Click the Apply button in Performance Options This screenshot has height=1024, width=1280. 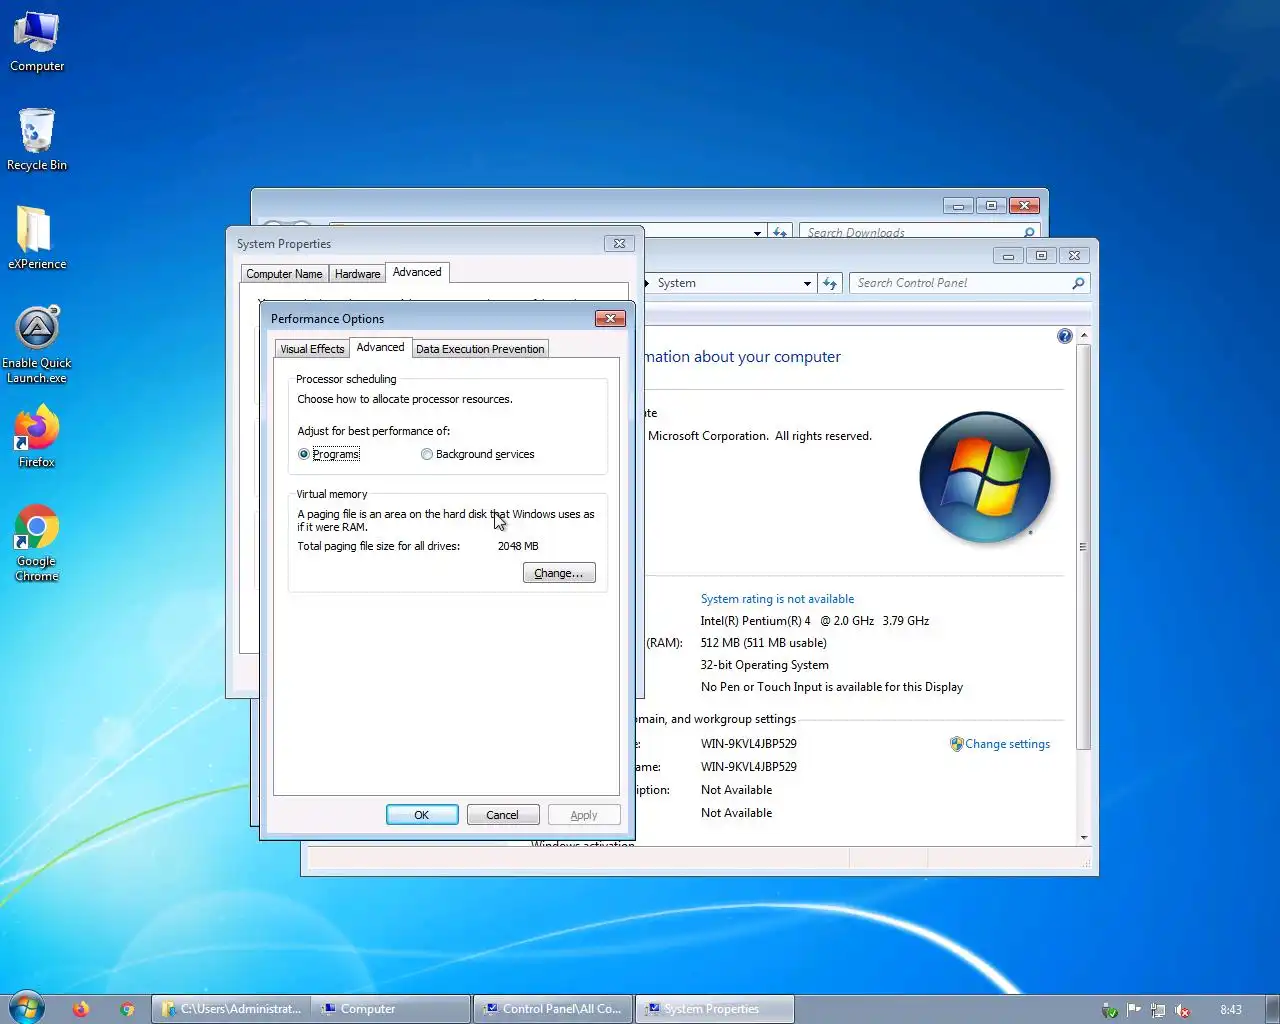tap(584, 815)
